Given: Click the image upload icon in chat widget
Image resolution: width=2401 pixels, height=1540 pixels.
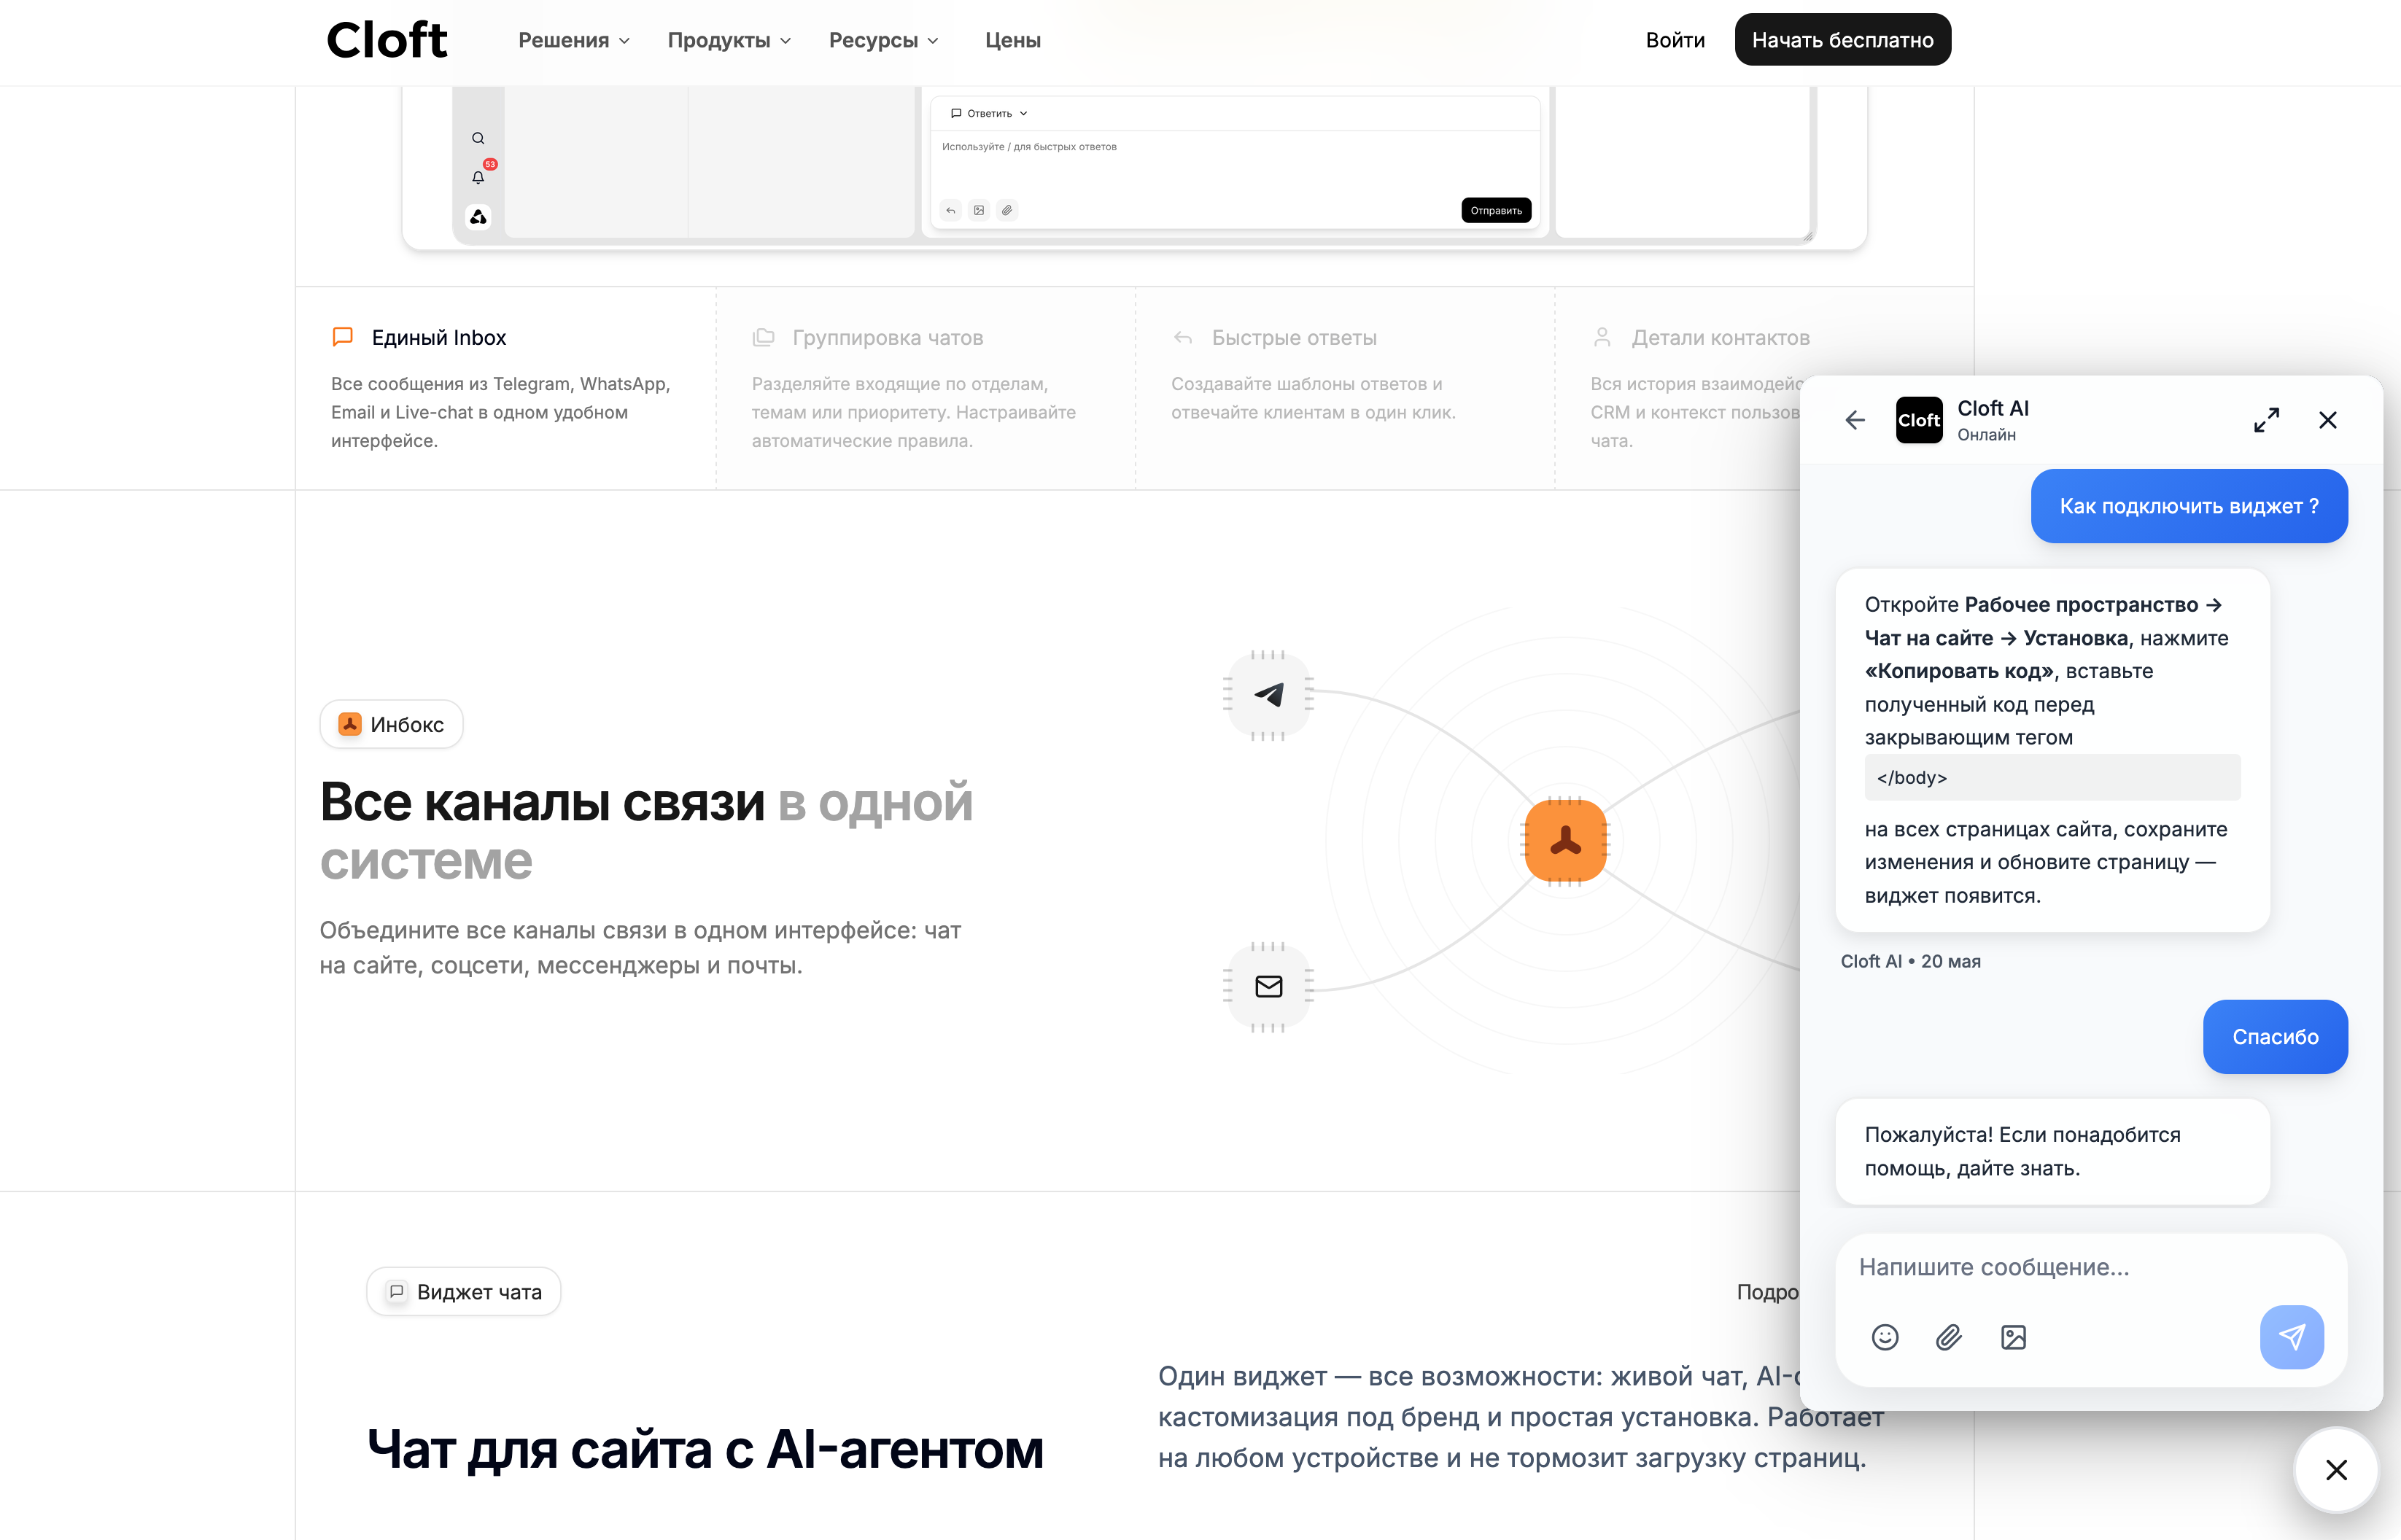Looking at the screenshot, I should click(x=2013, y=1337).
